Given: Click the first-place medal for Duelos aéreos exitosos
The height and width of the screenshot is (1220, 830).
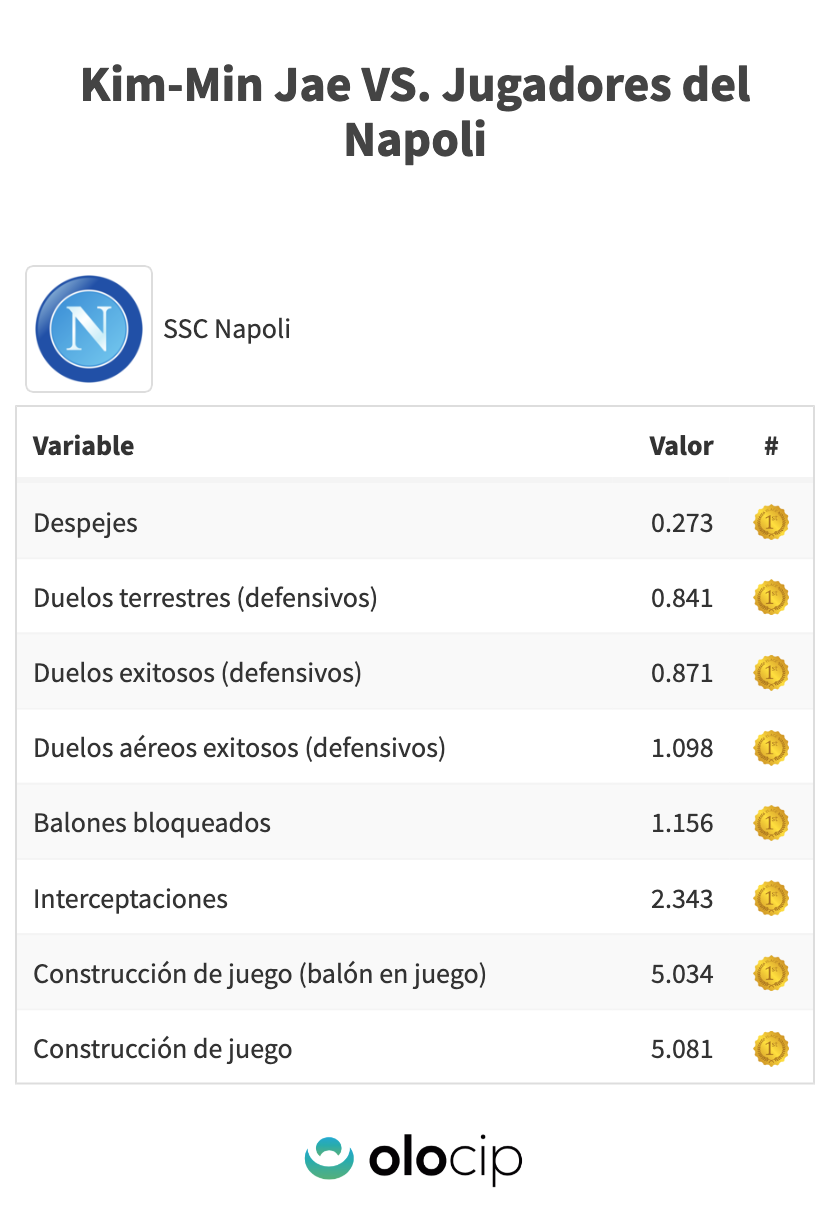Looking at the screenshot, I should pos(771,748).
